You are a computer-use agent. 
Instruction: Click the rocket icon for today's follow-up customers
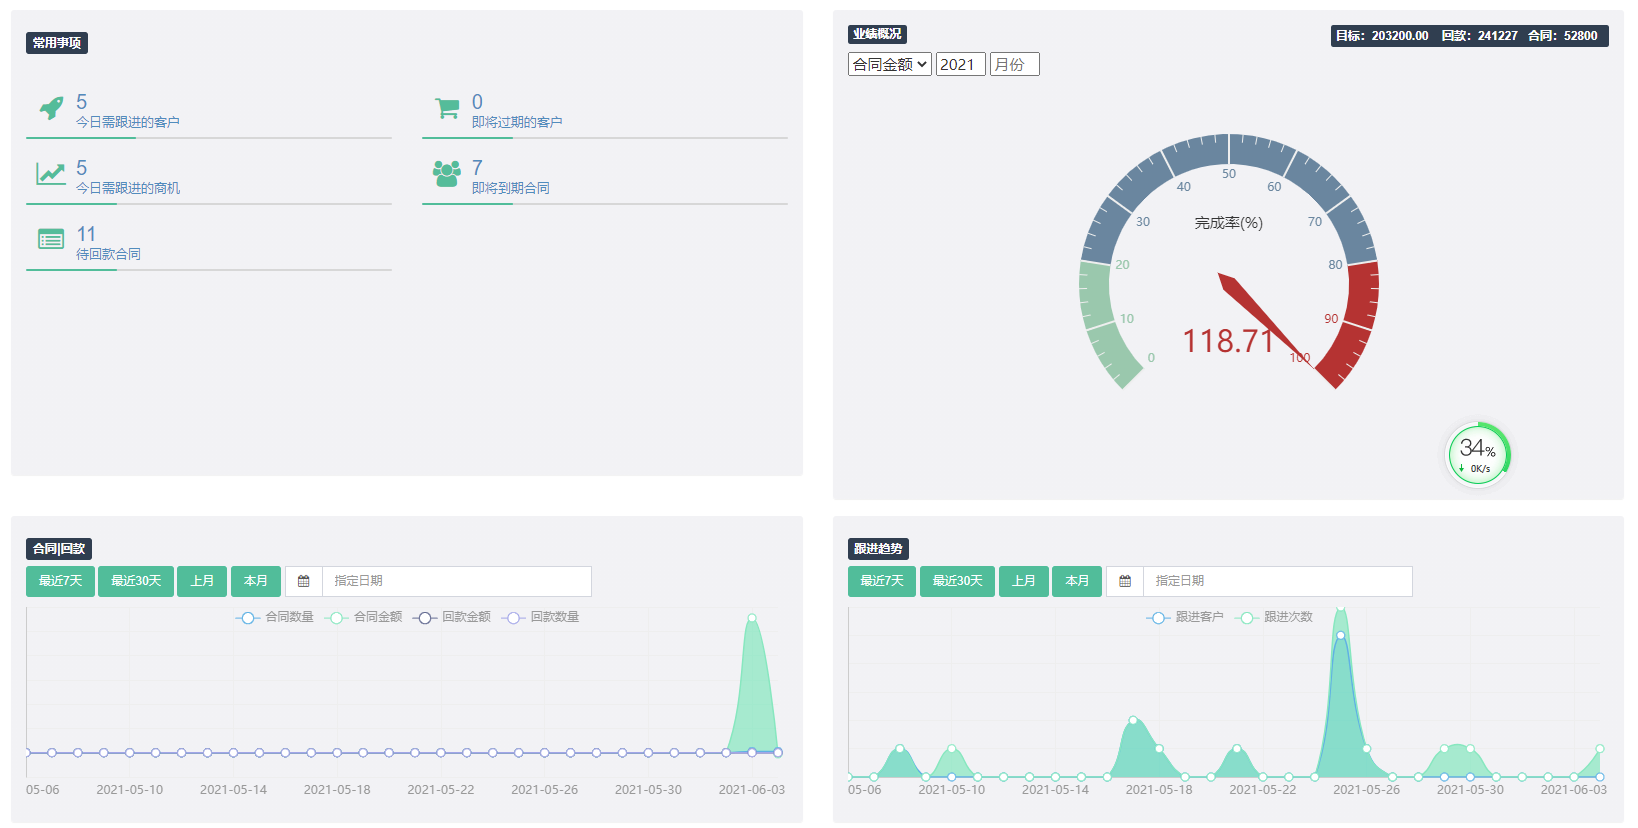pyautogui.click(x=51, y=108)
